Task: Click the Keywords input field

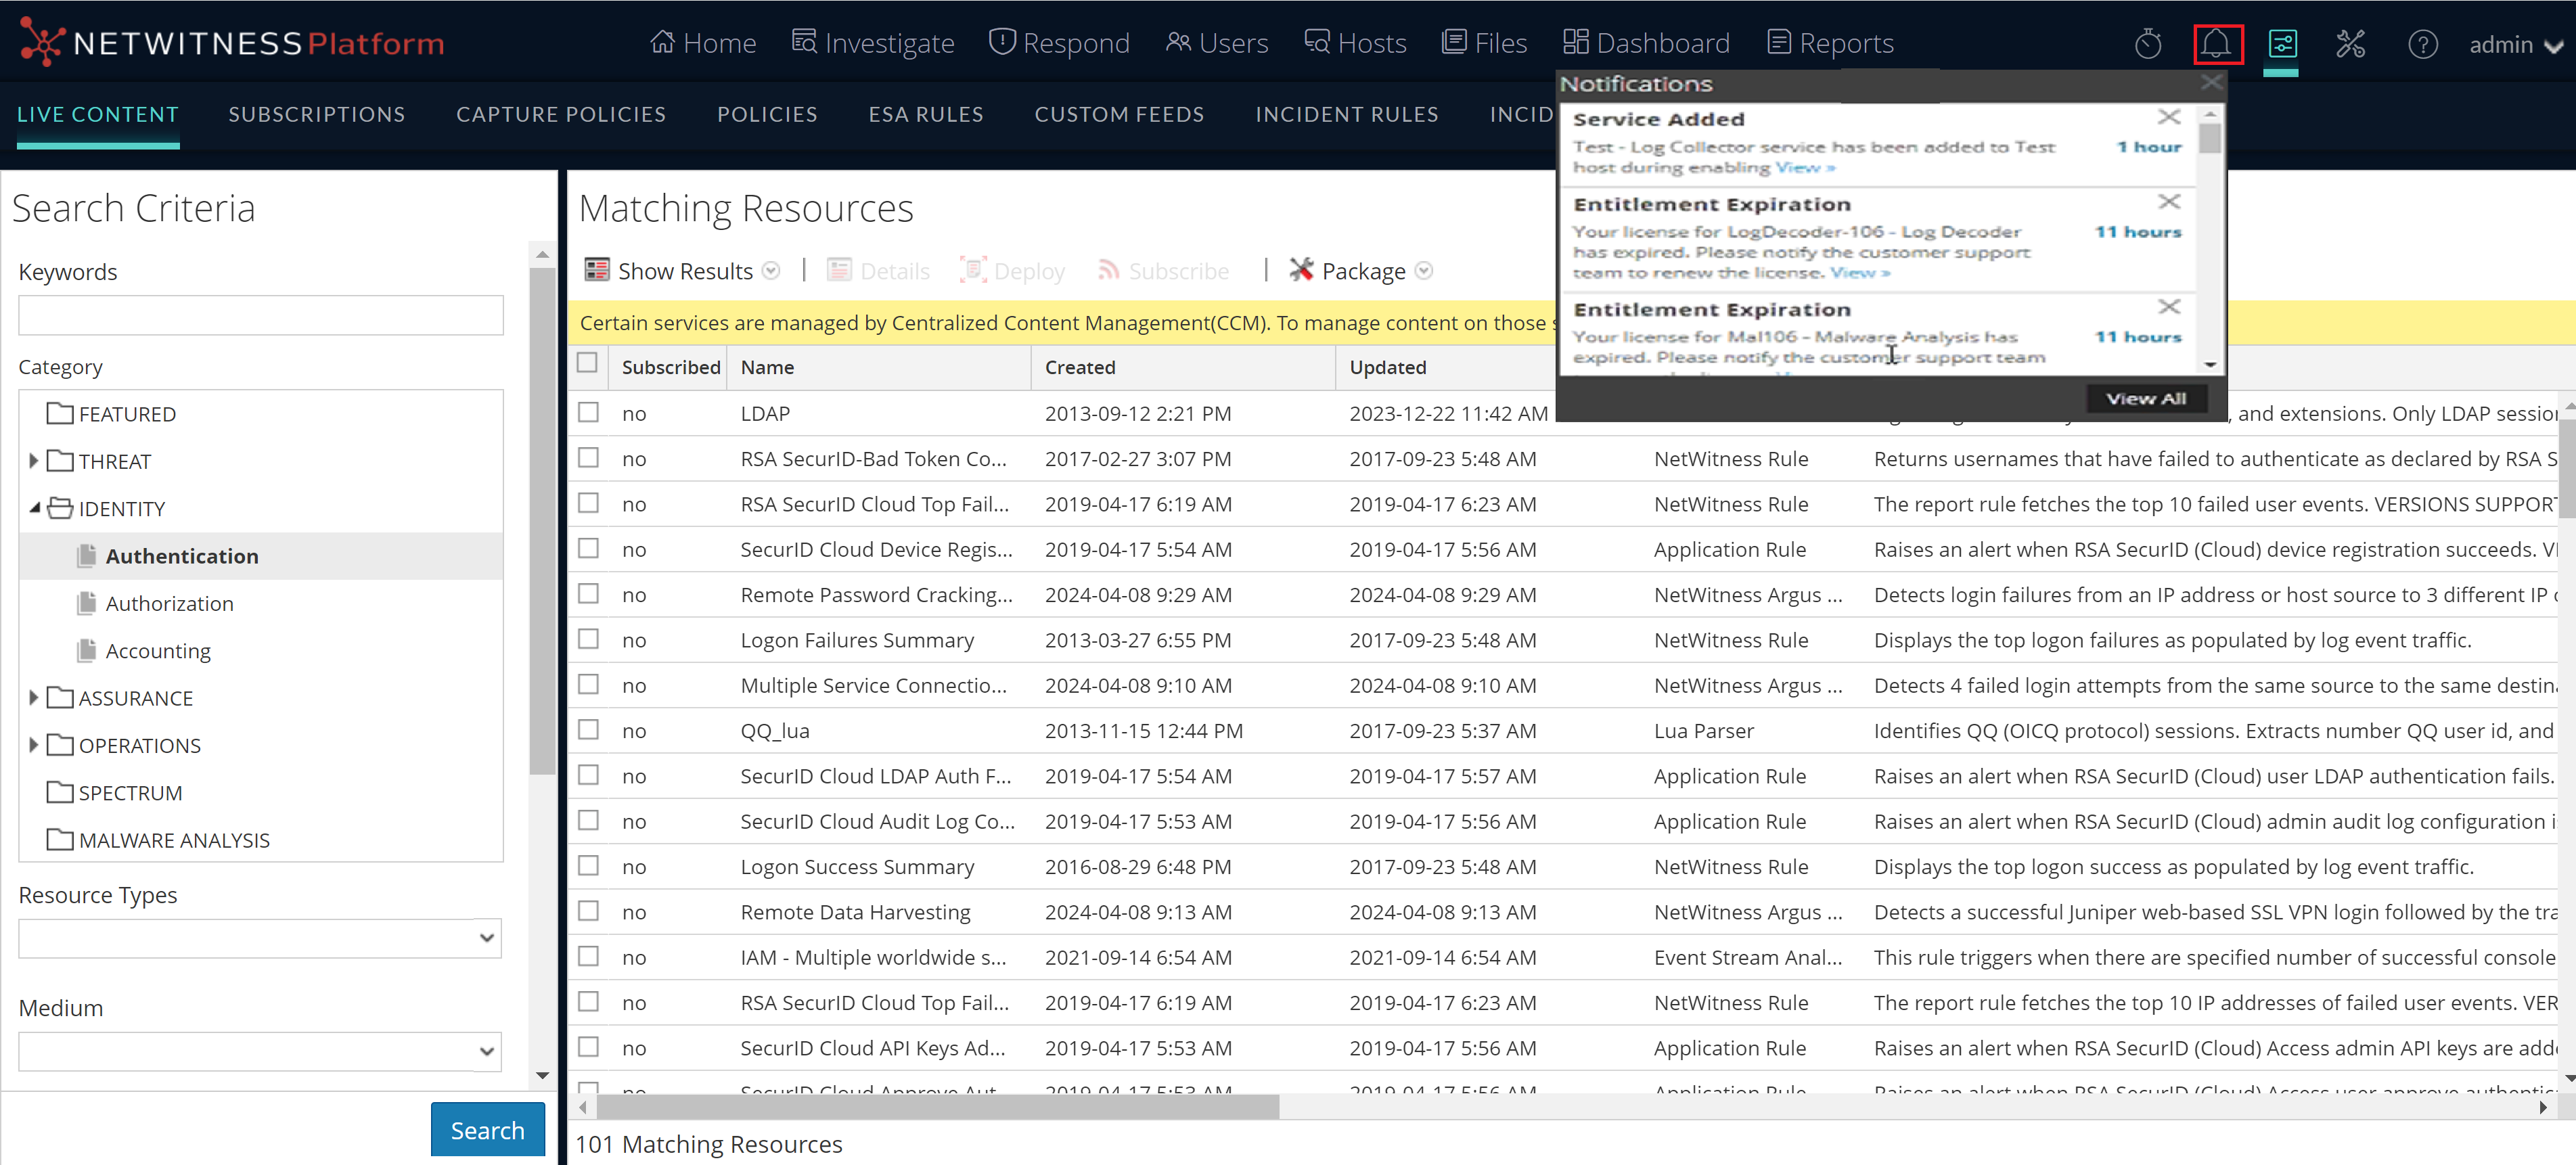Action: [x=260, y=315]
